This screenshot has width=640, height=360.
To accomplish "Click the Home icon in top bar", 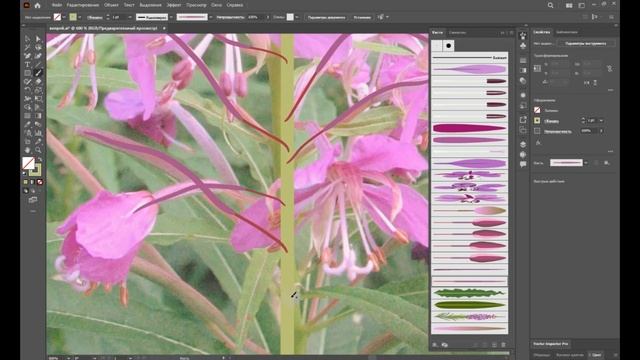I will pos(38,5).
